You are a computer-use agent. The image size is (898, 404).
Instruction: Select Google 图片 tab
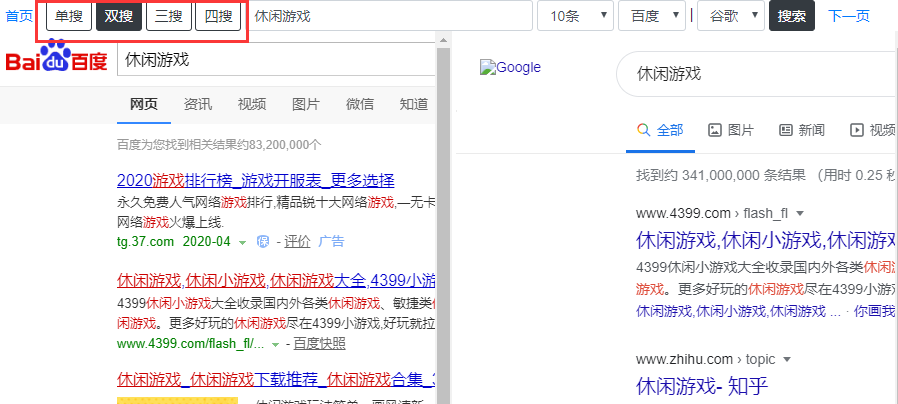click(731, 131)
